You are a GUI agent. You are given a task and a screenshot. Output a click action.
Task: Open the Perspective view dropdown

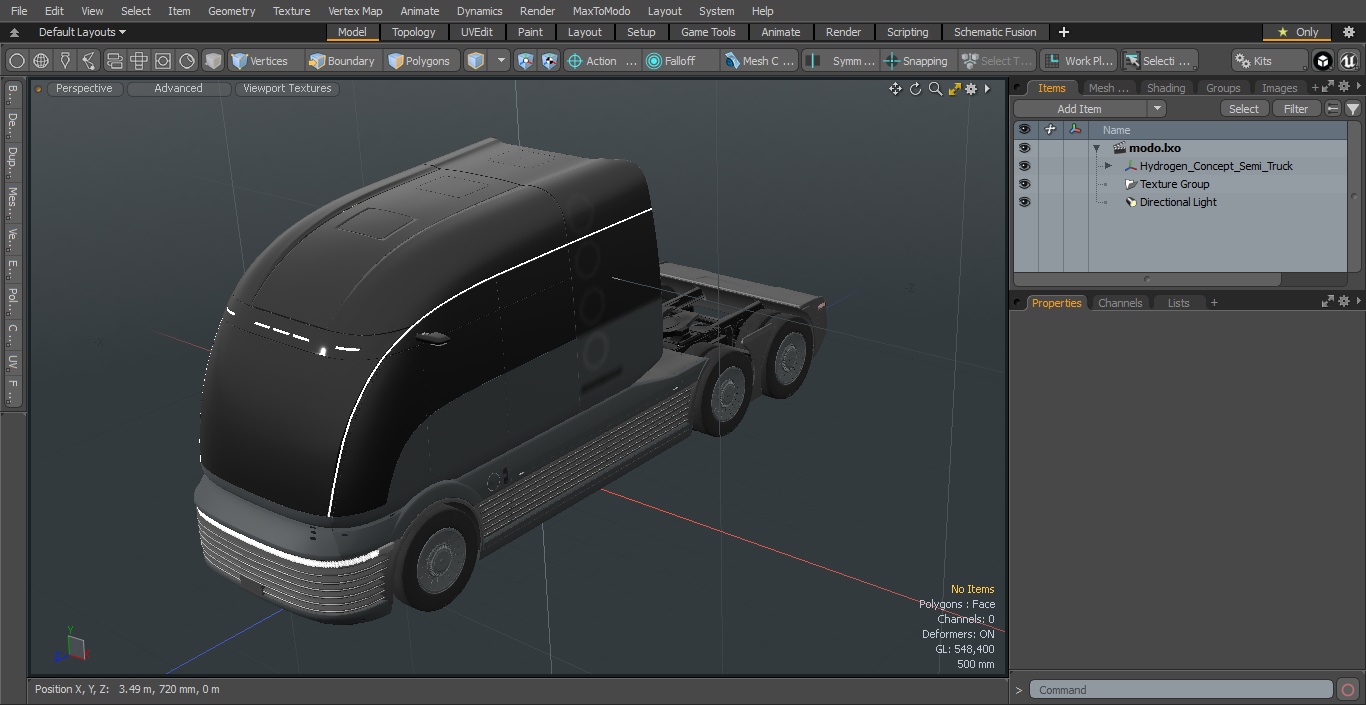[84, 88]
